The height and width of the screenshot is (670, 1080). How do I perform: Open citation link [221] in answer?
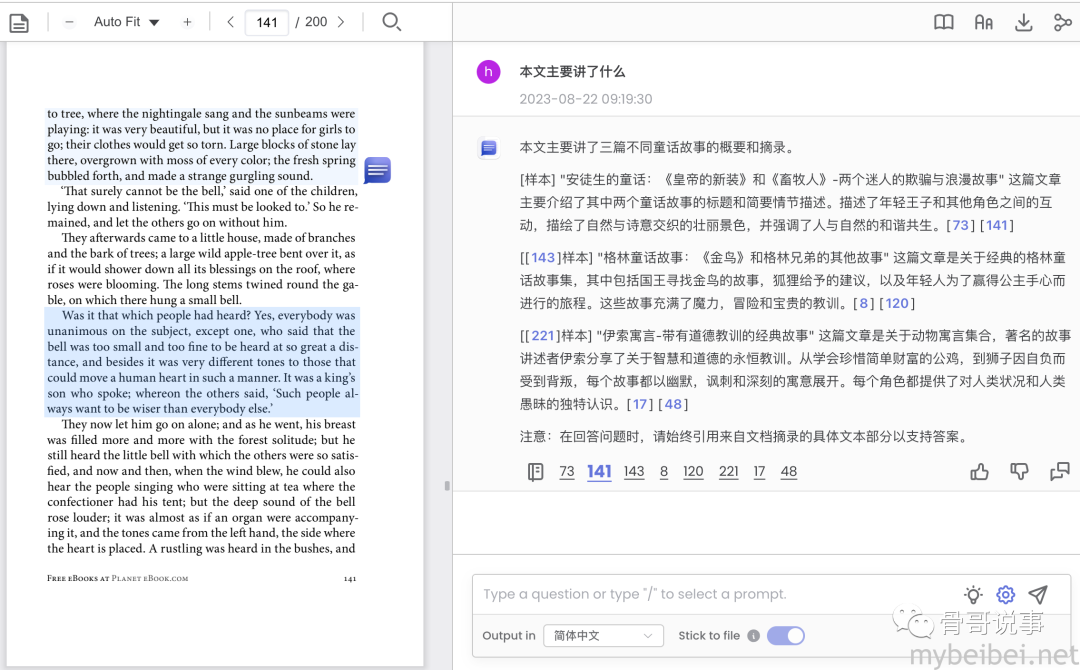(543, 335)
